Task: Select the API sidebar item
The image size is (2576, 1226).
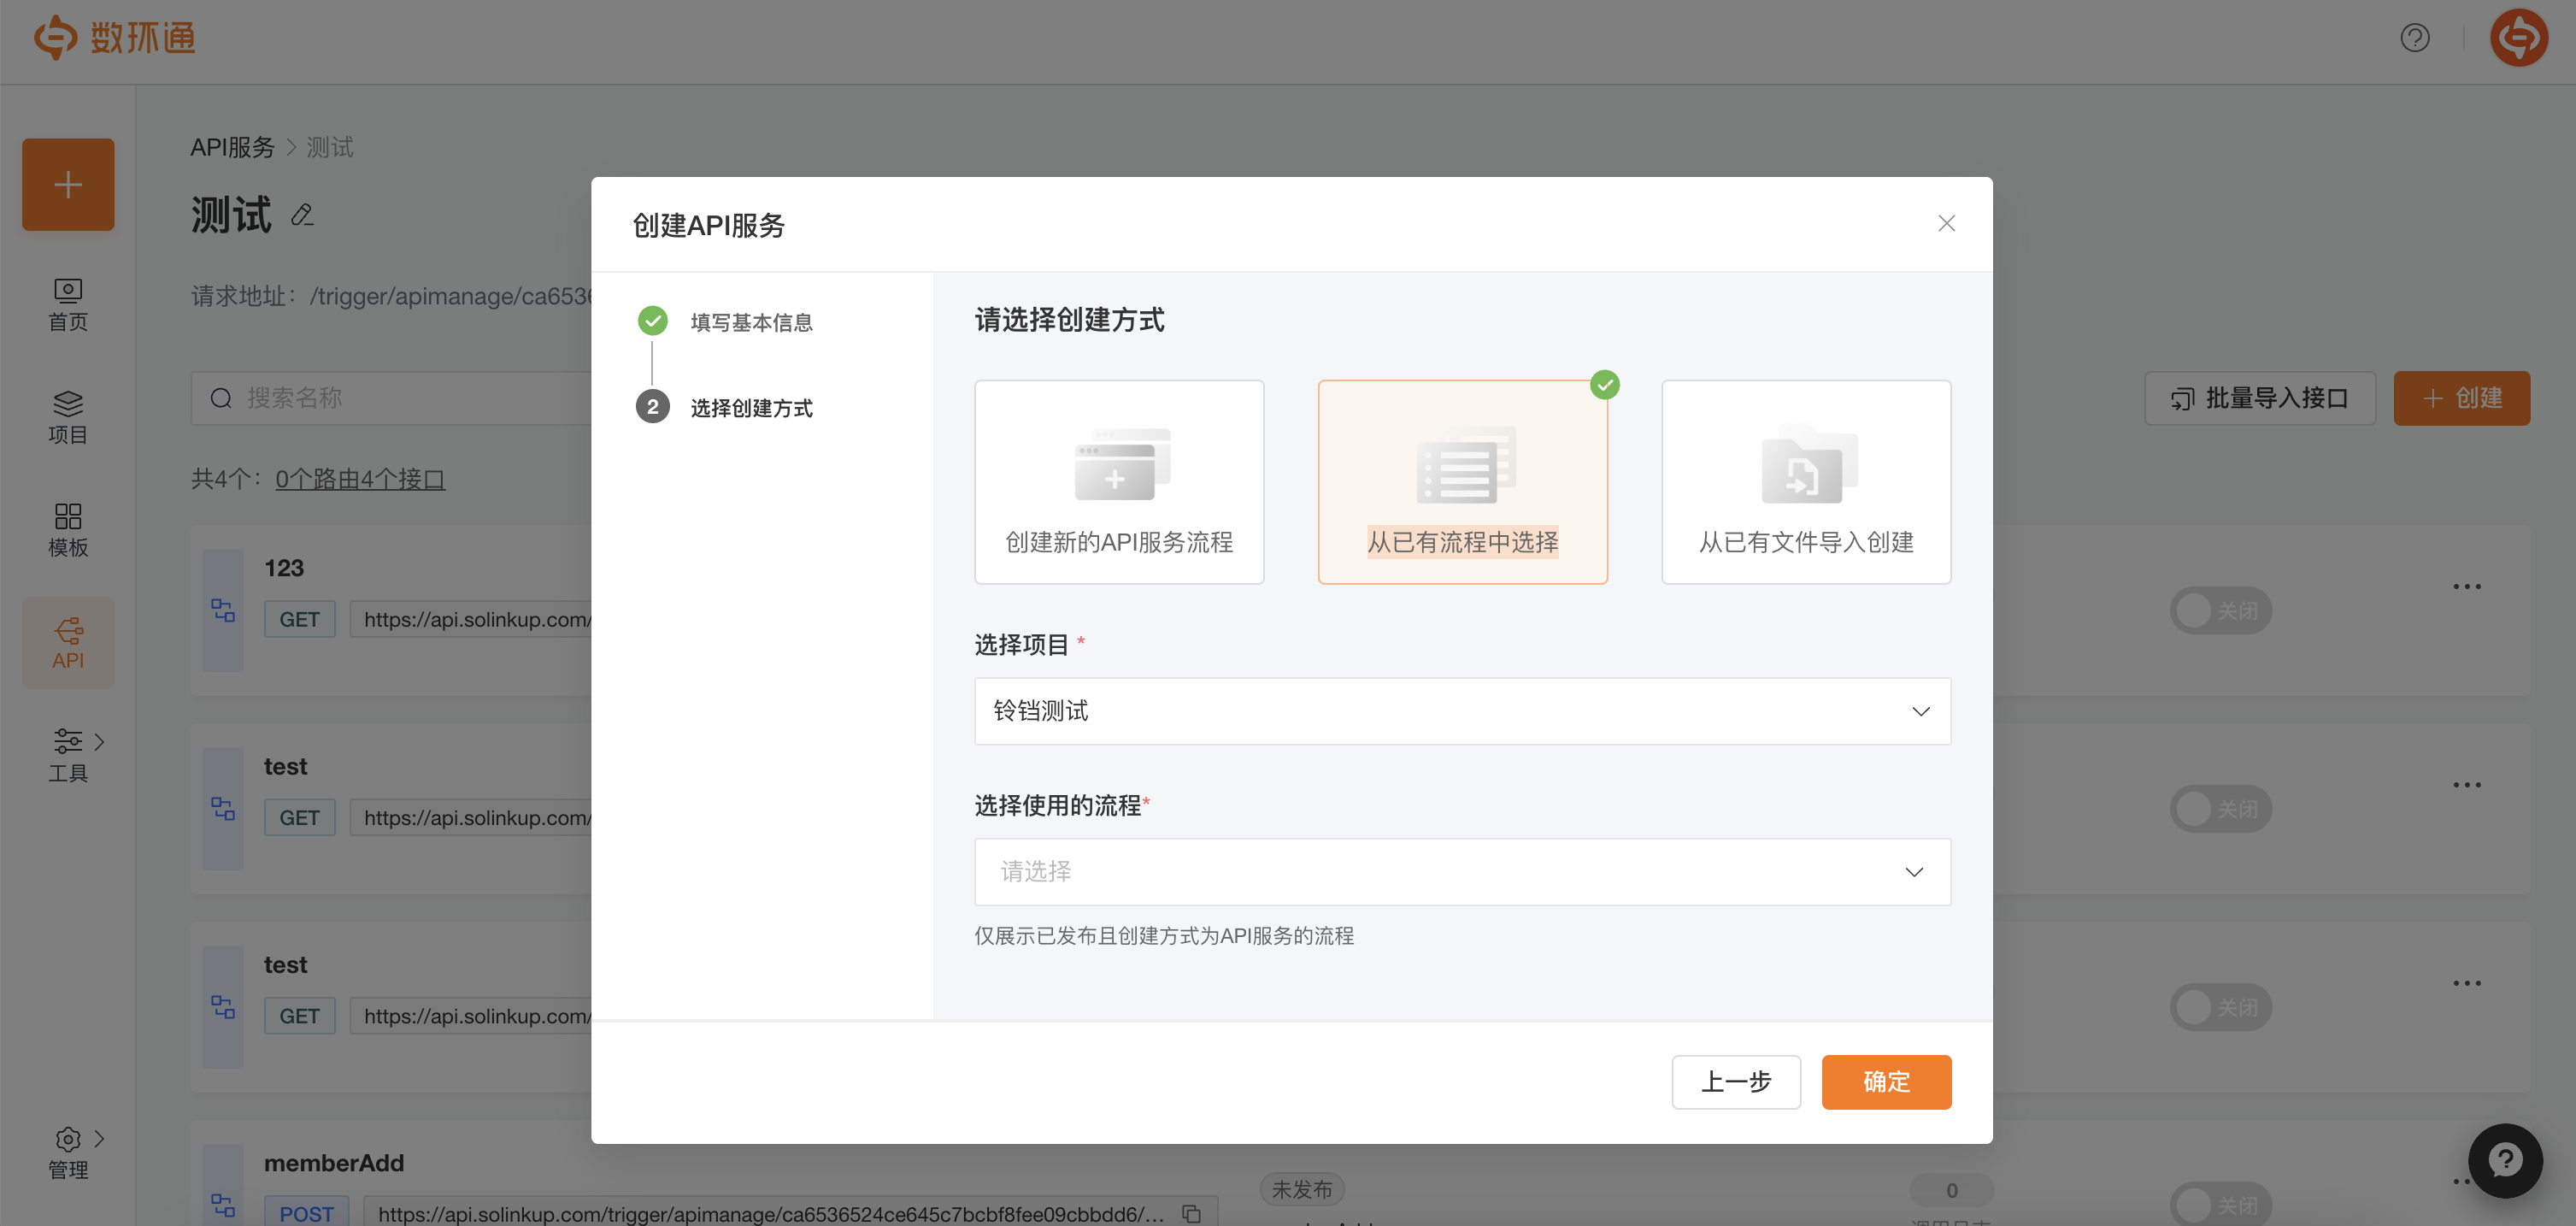Action: coord(68,643)
